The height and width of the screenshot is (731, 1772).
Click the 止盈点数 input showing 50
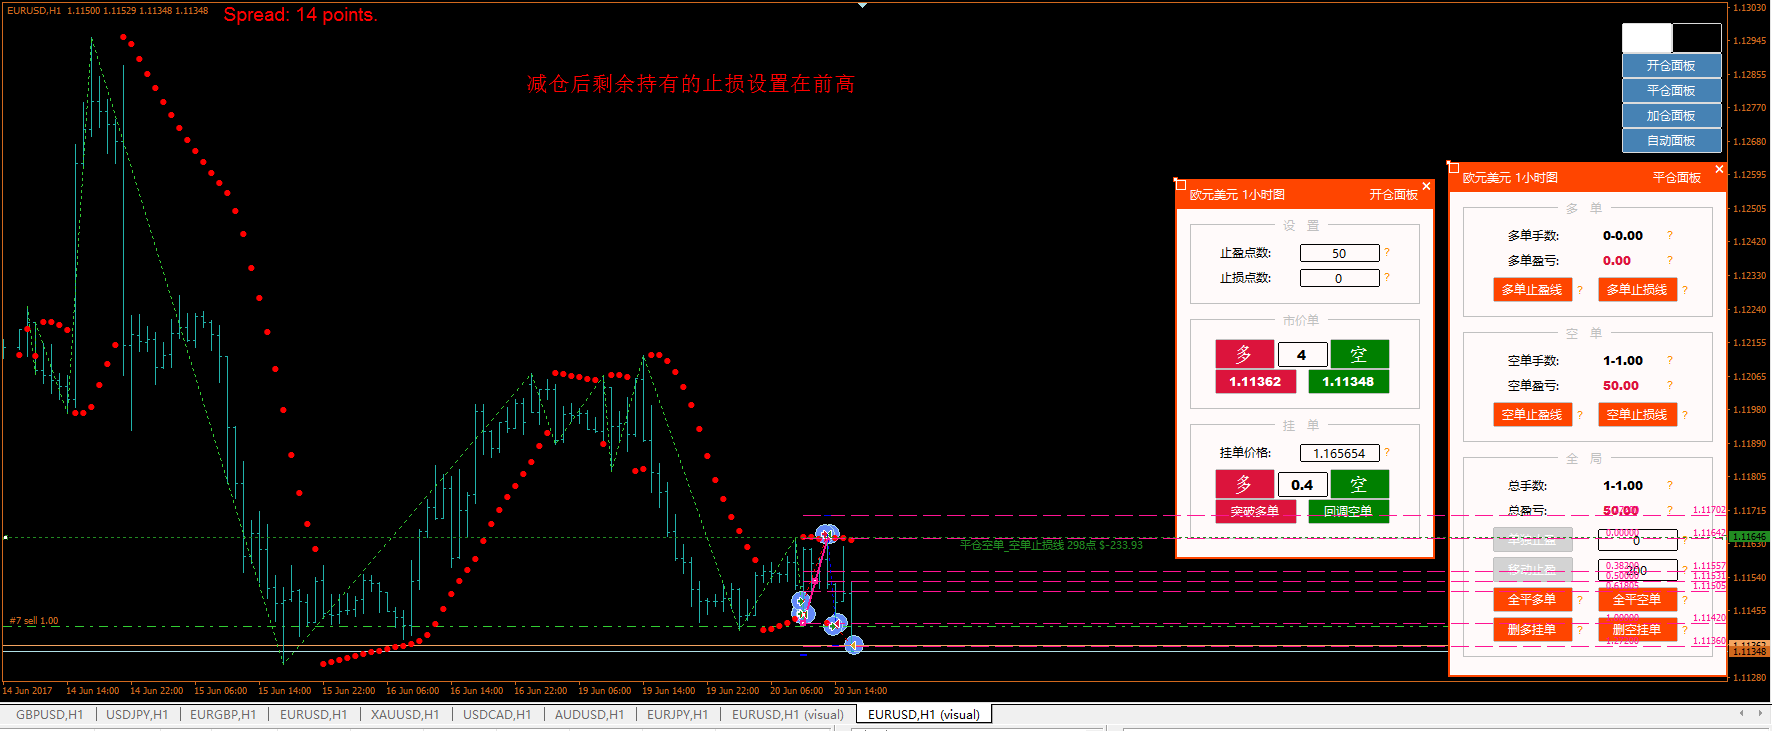[x=1339, y=253]
